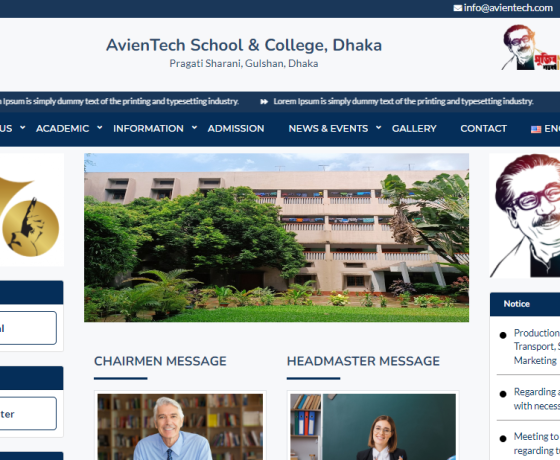
Task: Expand the INFORMATION dropdown chevron
Action: [x=194, y=128]
